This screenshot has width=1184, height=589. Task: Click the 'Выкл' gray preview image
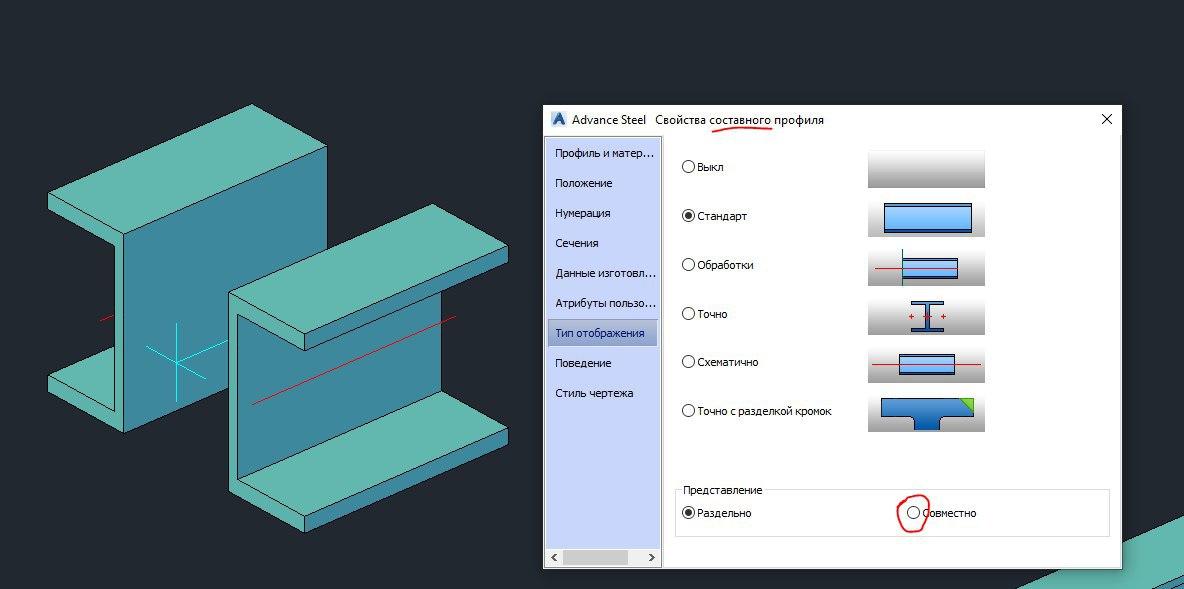click(x=925, y=168)
